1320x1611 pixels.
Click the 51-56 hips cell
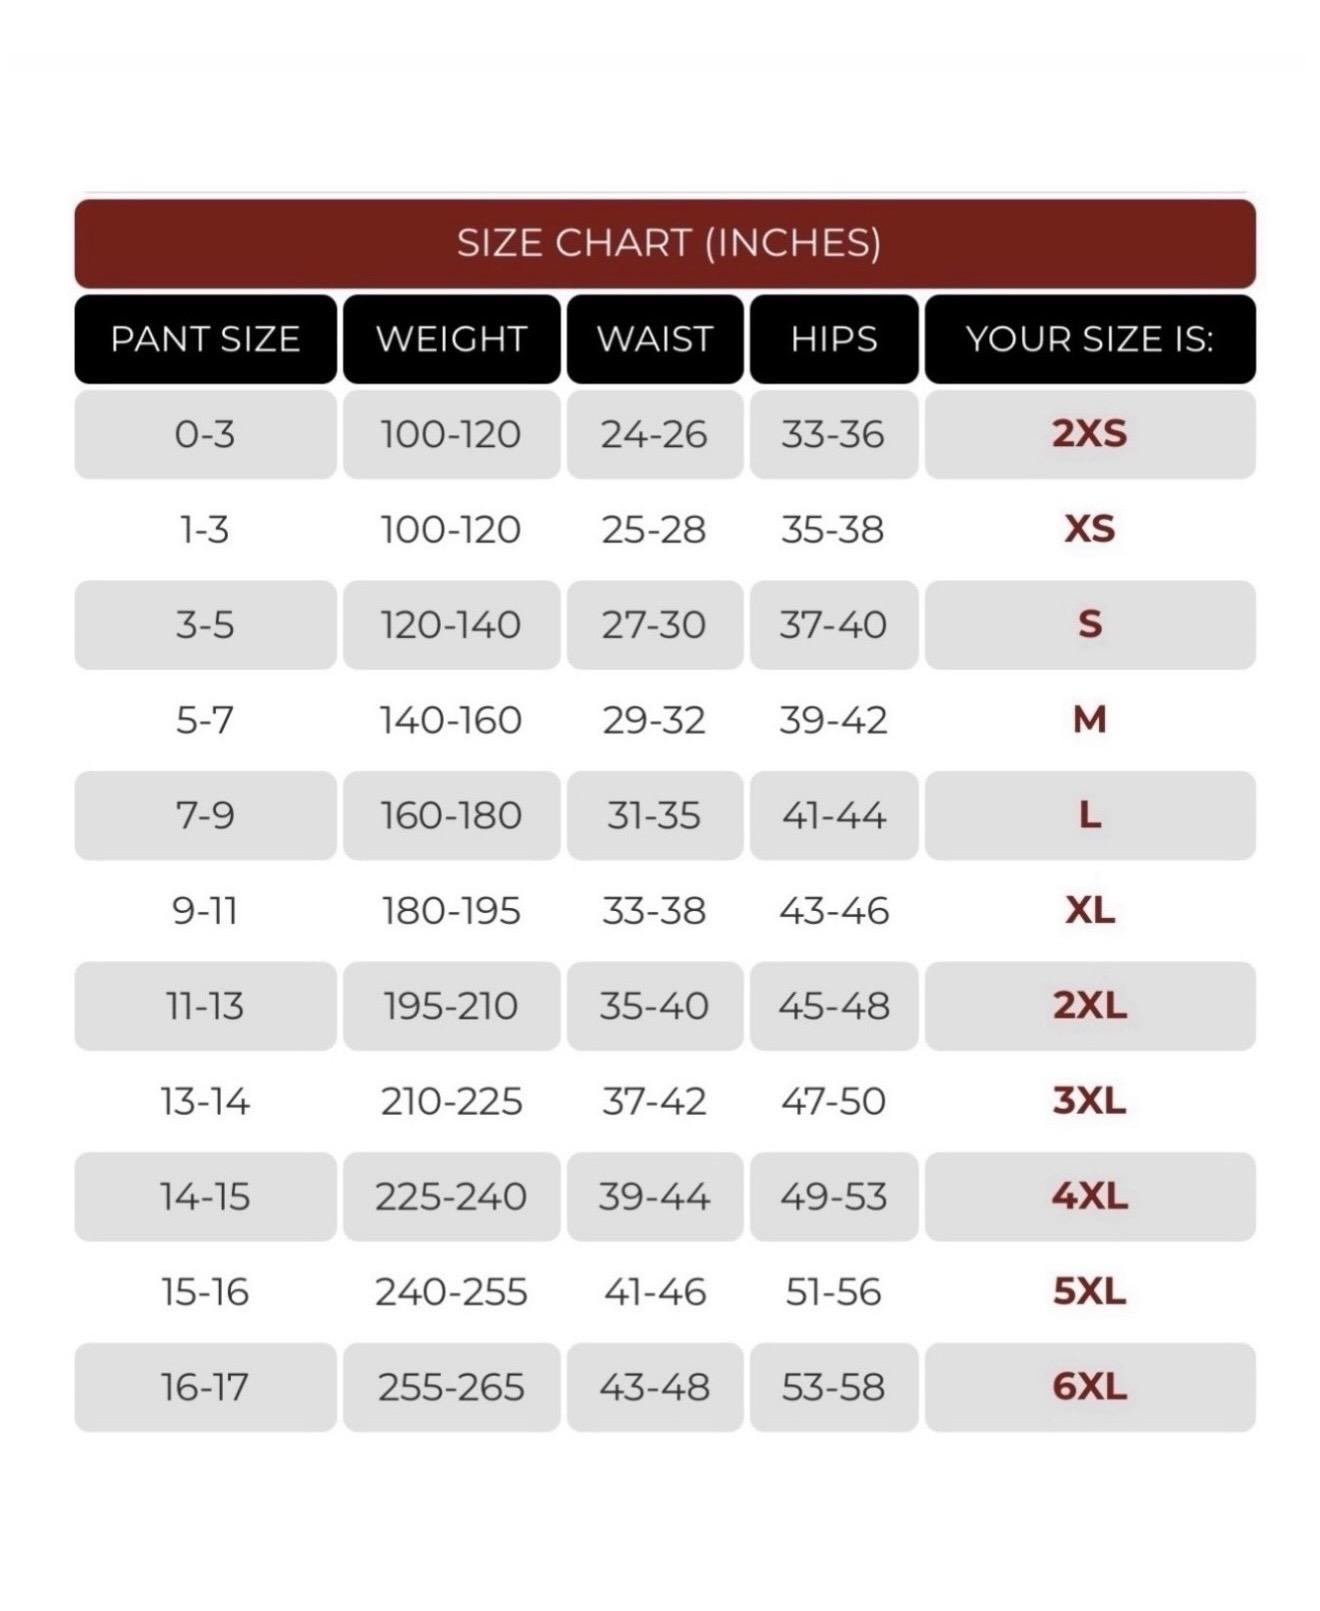tap(834, 1292)
